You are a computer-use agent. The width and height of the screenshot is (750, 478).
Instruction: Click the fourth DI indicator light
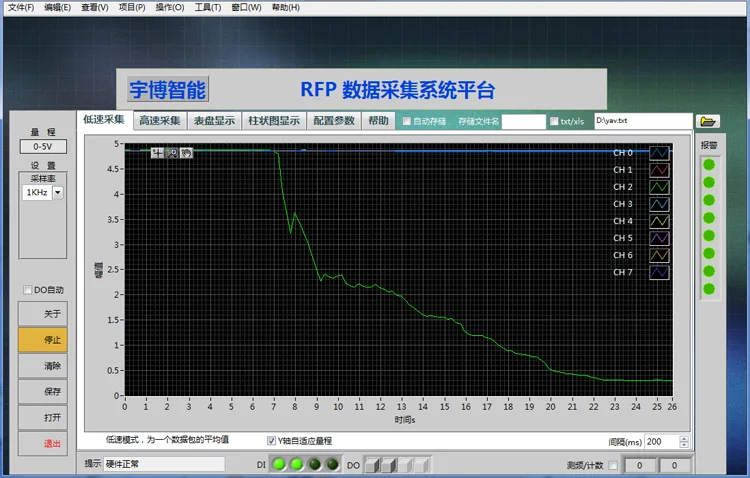(332, 464)
